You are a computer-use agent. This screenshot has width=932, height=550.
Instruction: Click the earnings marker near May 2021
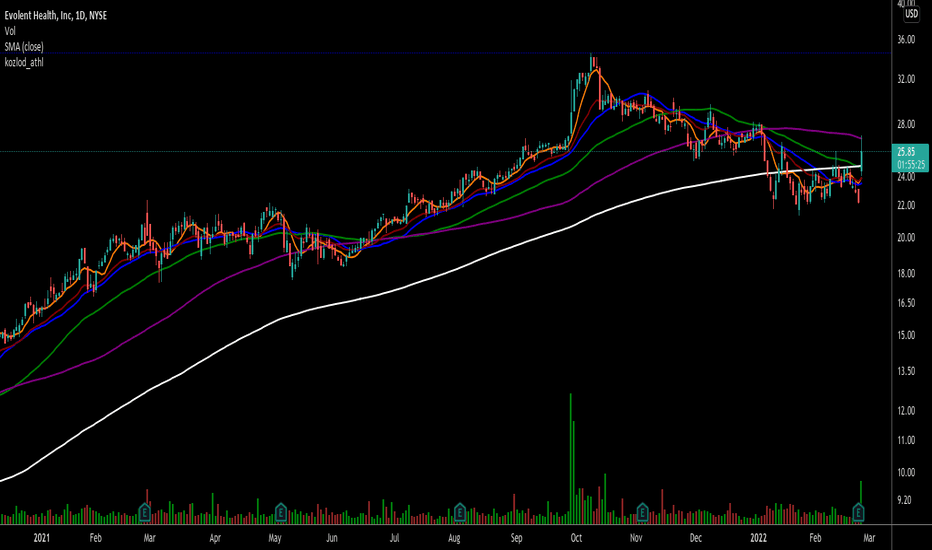pos(281,511)
